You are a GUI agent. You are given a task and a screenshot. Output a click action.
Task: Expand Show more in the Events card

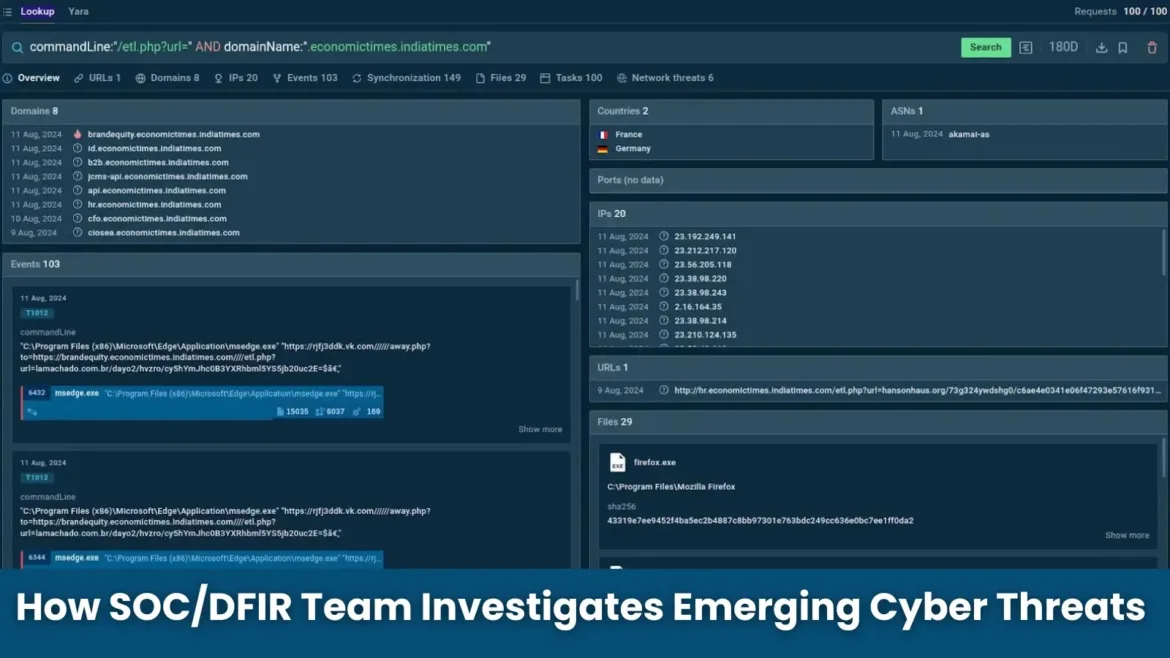click(540, 429)
